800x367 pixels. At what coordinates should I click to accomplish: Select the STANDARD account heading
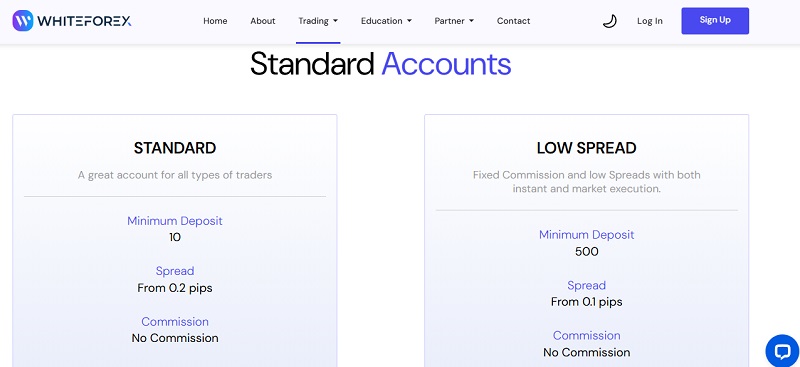(x=175, y=148)
